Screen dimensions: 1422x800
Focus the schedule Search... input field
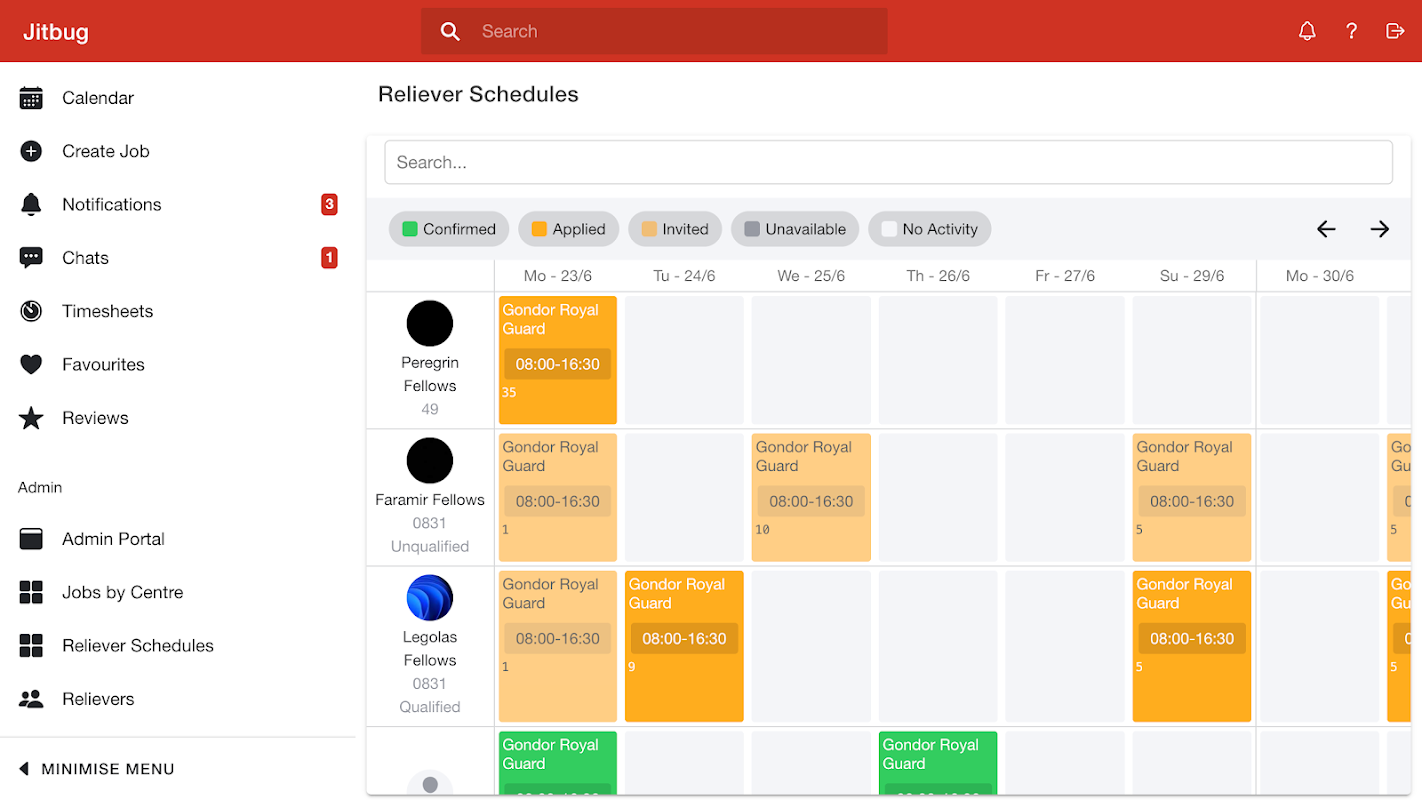(888, 162)
